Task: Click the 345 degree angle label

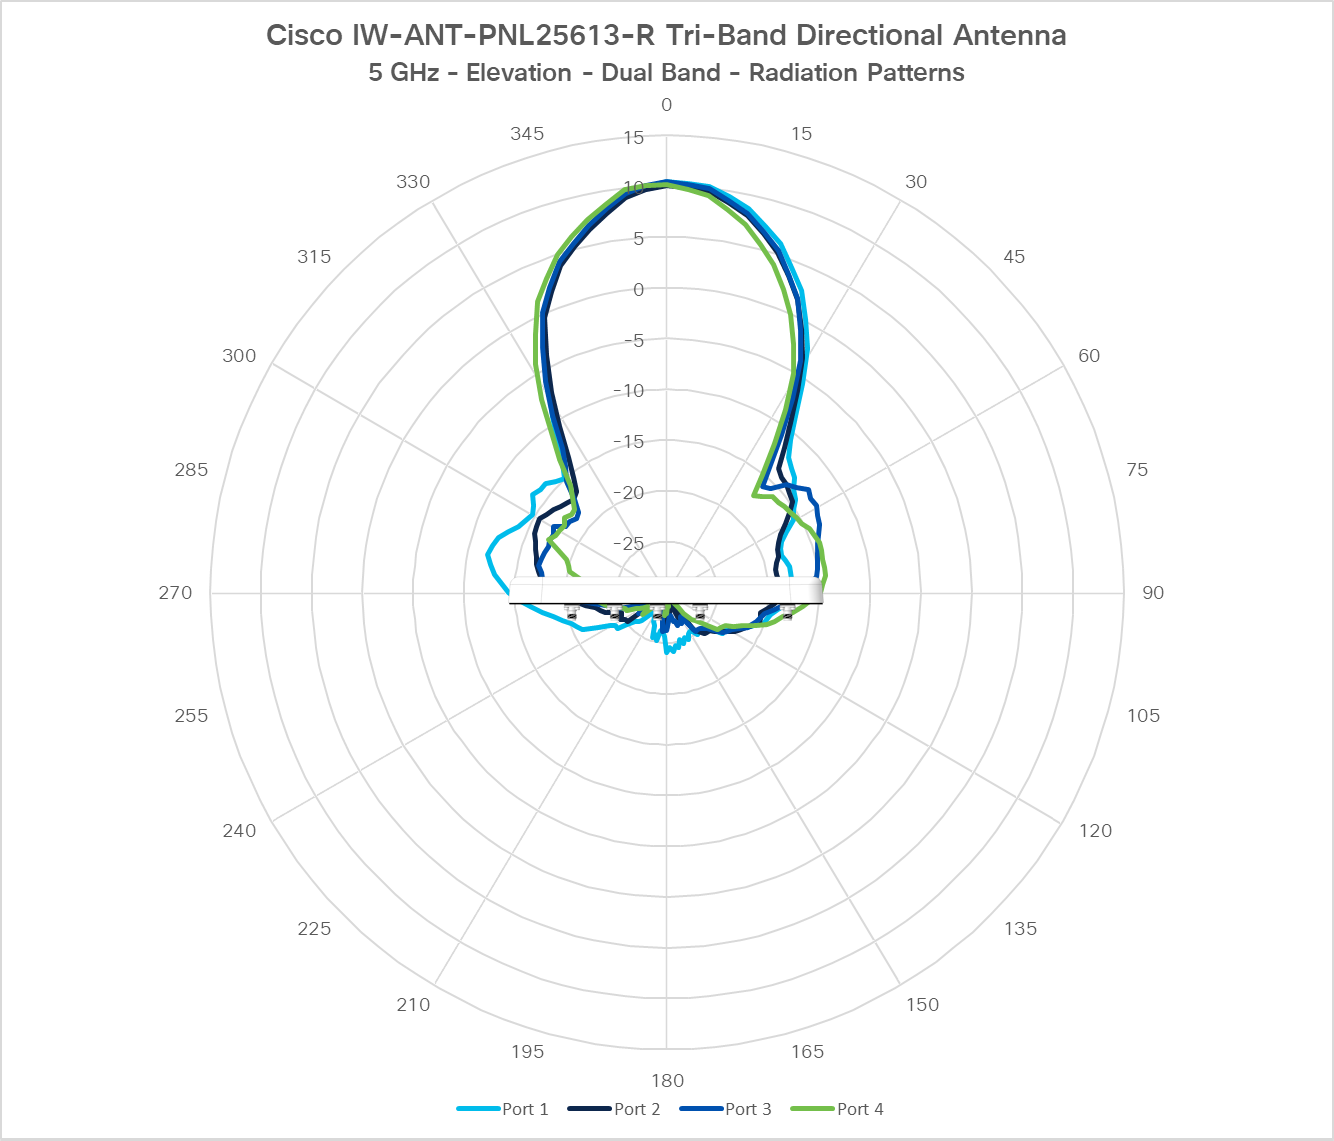Action: (527, 134)
